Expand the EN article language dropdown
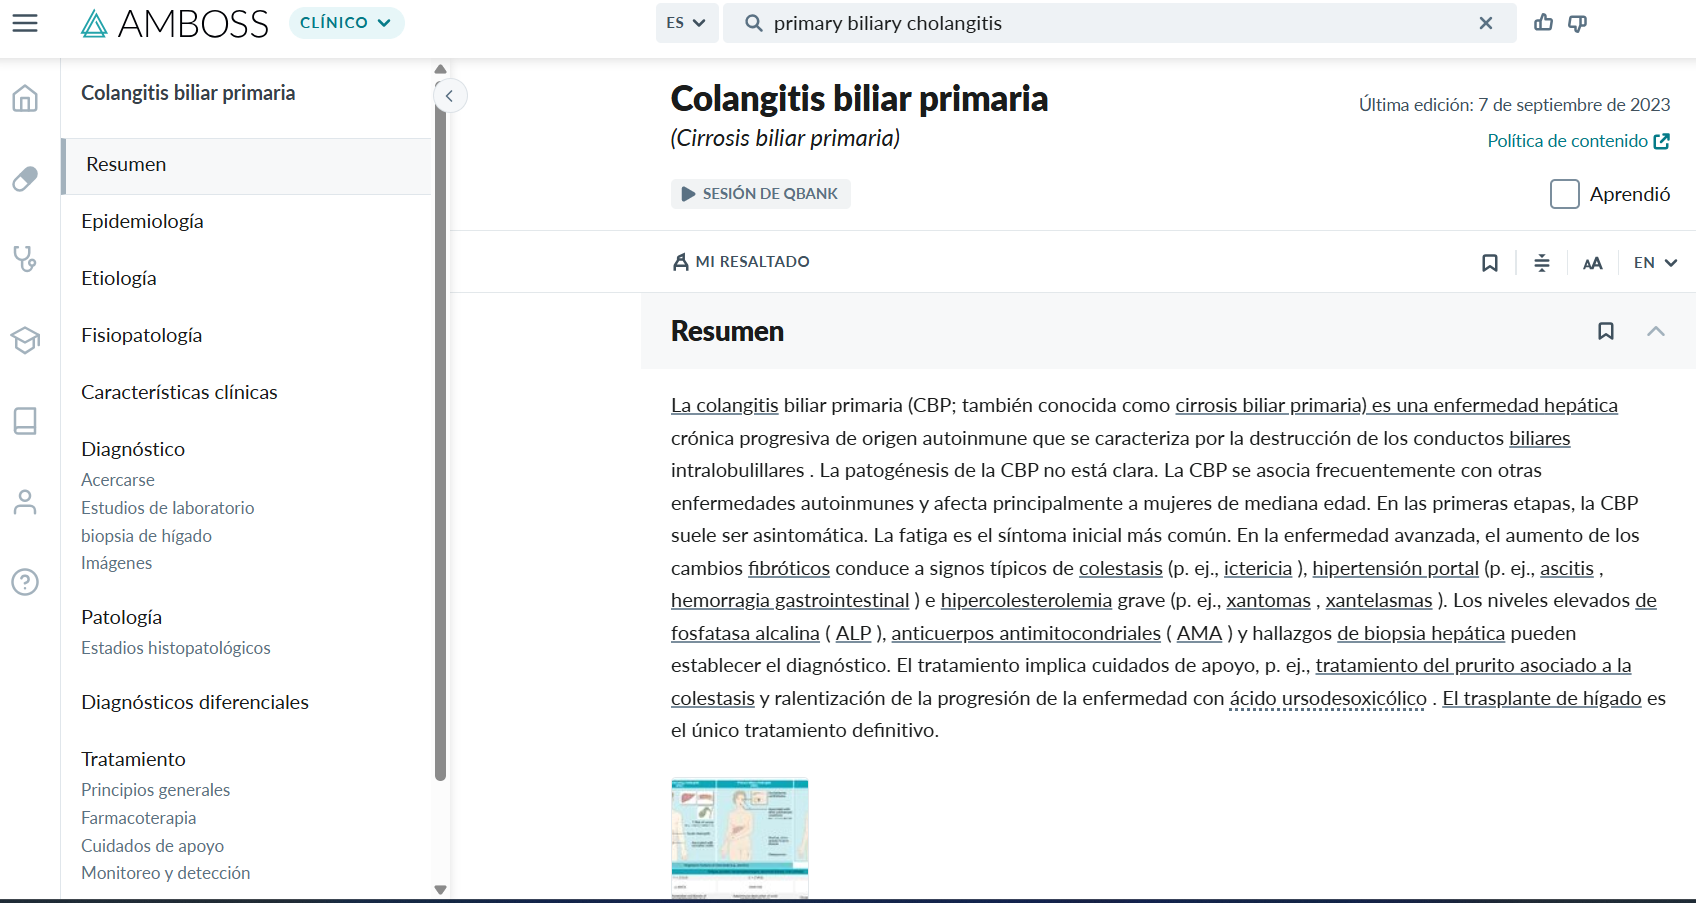 point(1655,263)
